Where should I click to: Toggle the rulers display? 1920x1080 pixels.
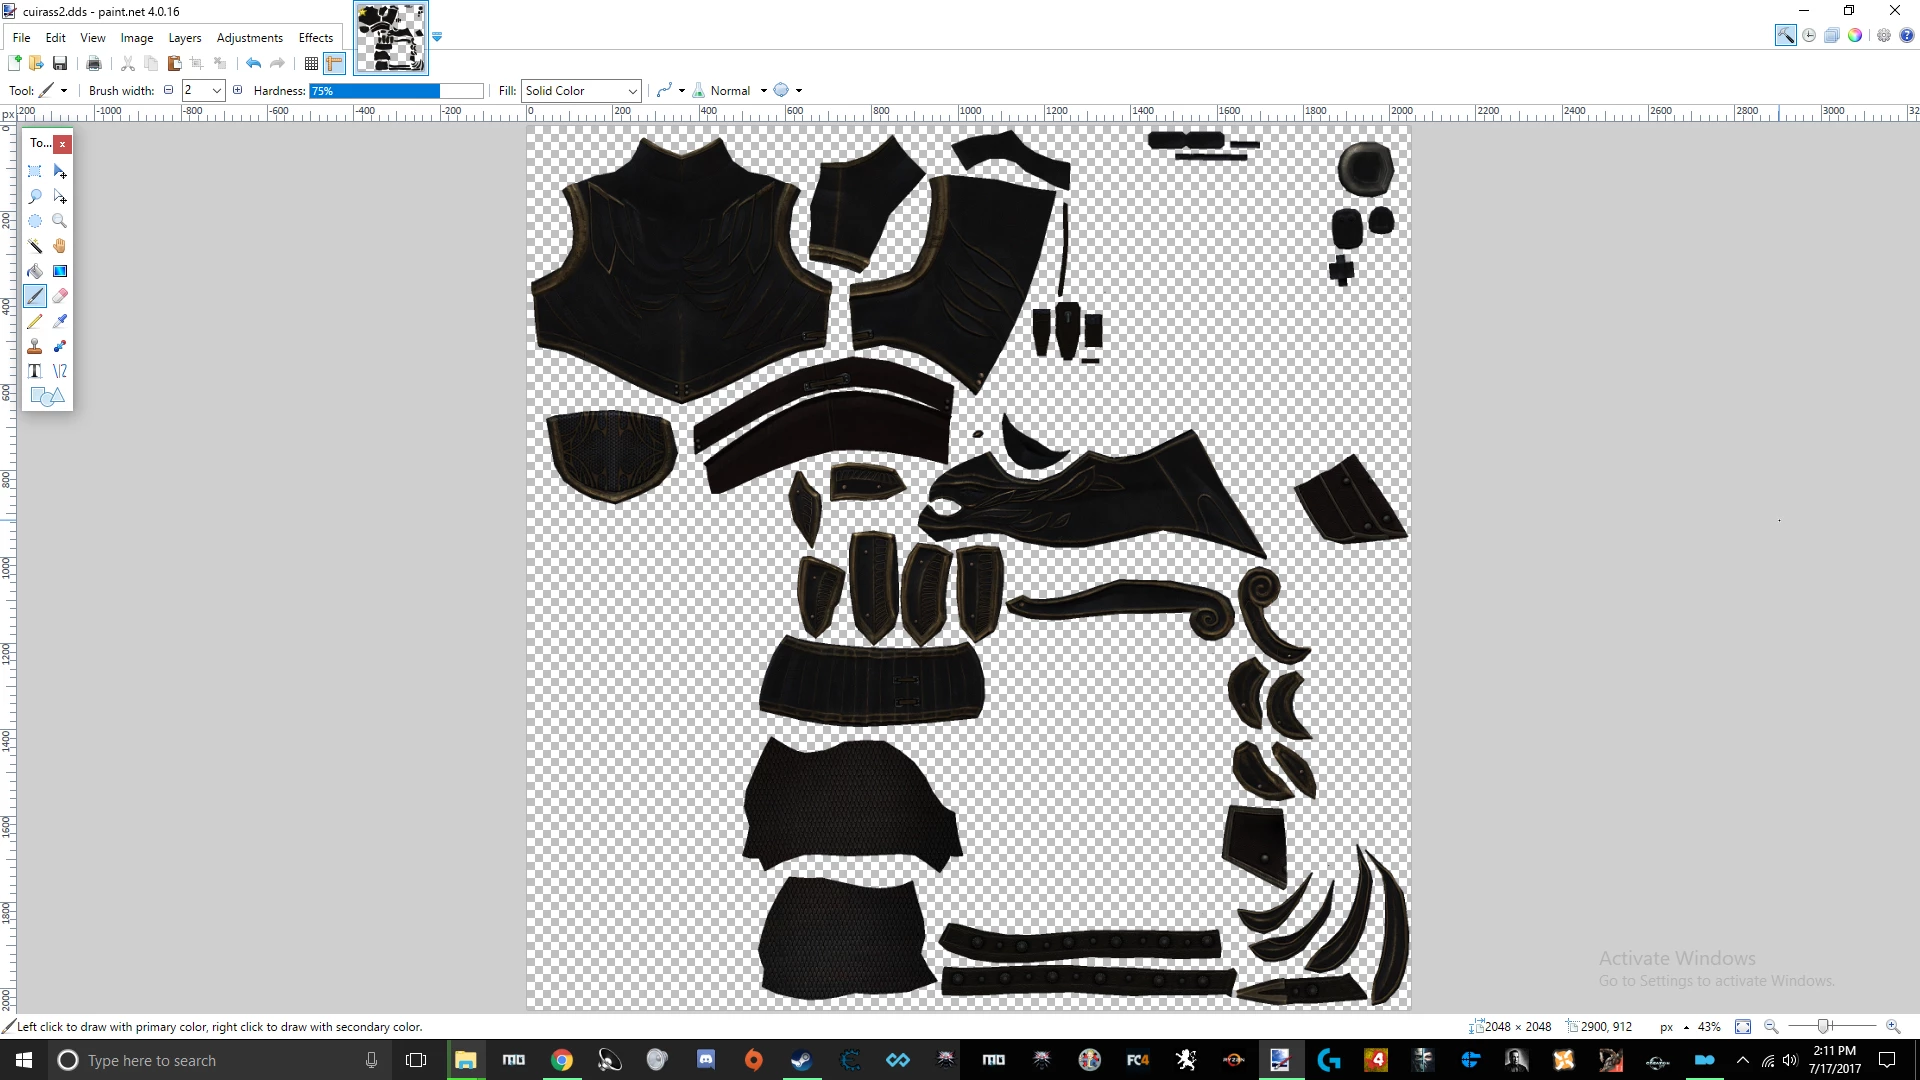point(334,63)
